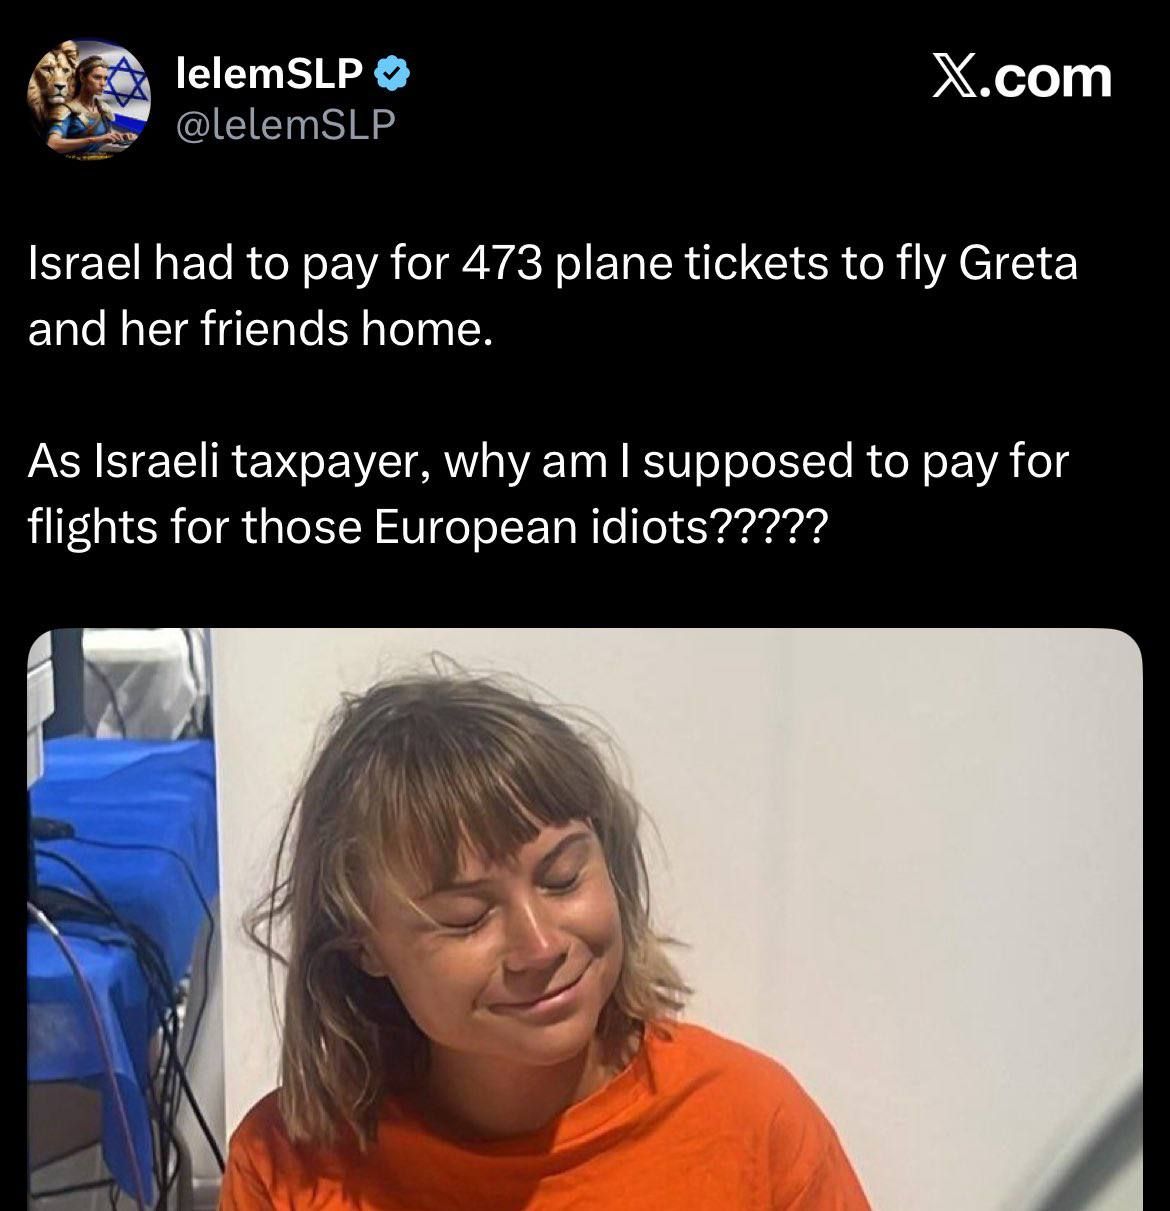Image resolution: width=1170 pixels, height=1211 pixels.
Task: Open the lelemSLP display name link
Action: (x=267, y=73)
